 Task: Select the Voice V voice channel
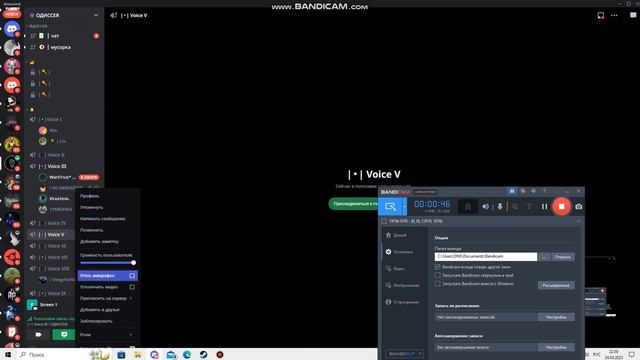[x=51, y=235]
